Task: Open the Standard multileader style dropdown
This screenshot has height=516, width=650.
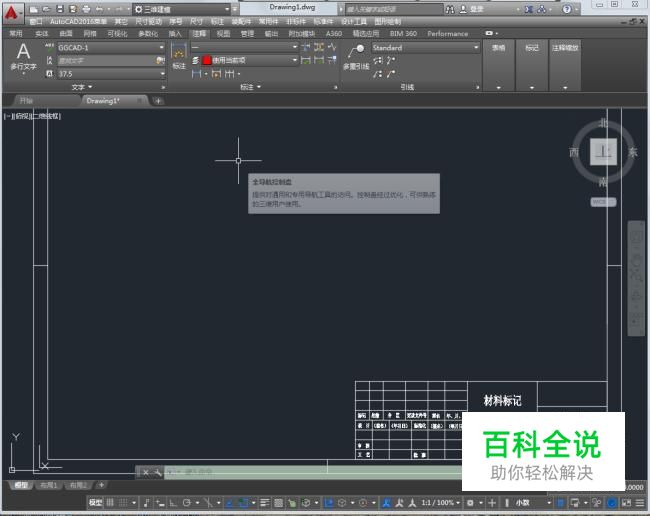Action: [x=476, y=47]
